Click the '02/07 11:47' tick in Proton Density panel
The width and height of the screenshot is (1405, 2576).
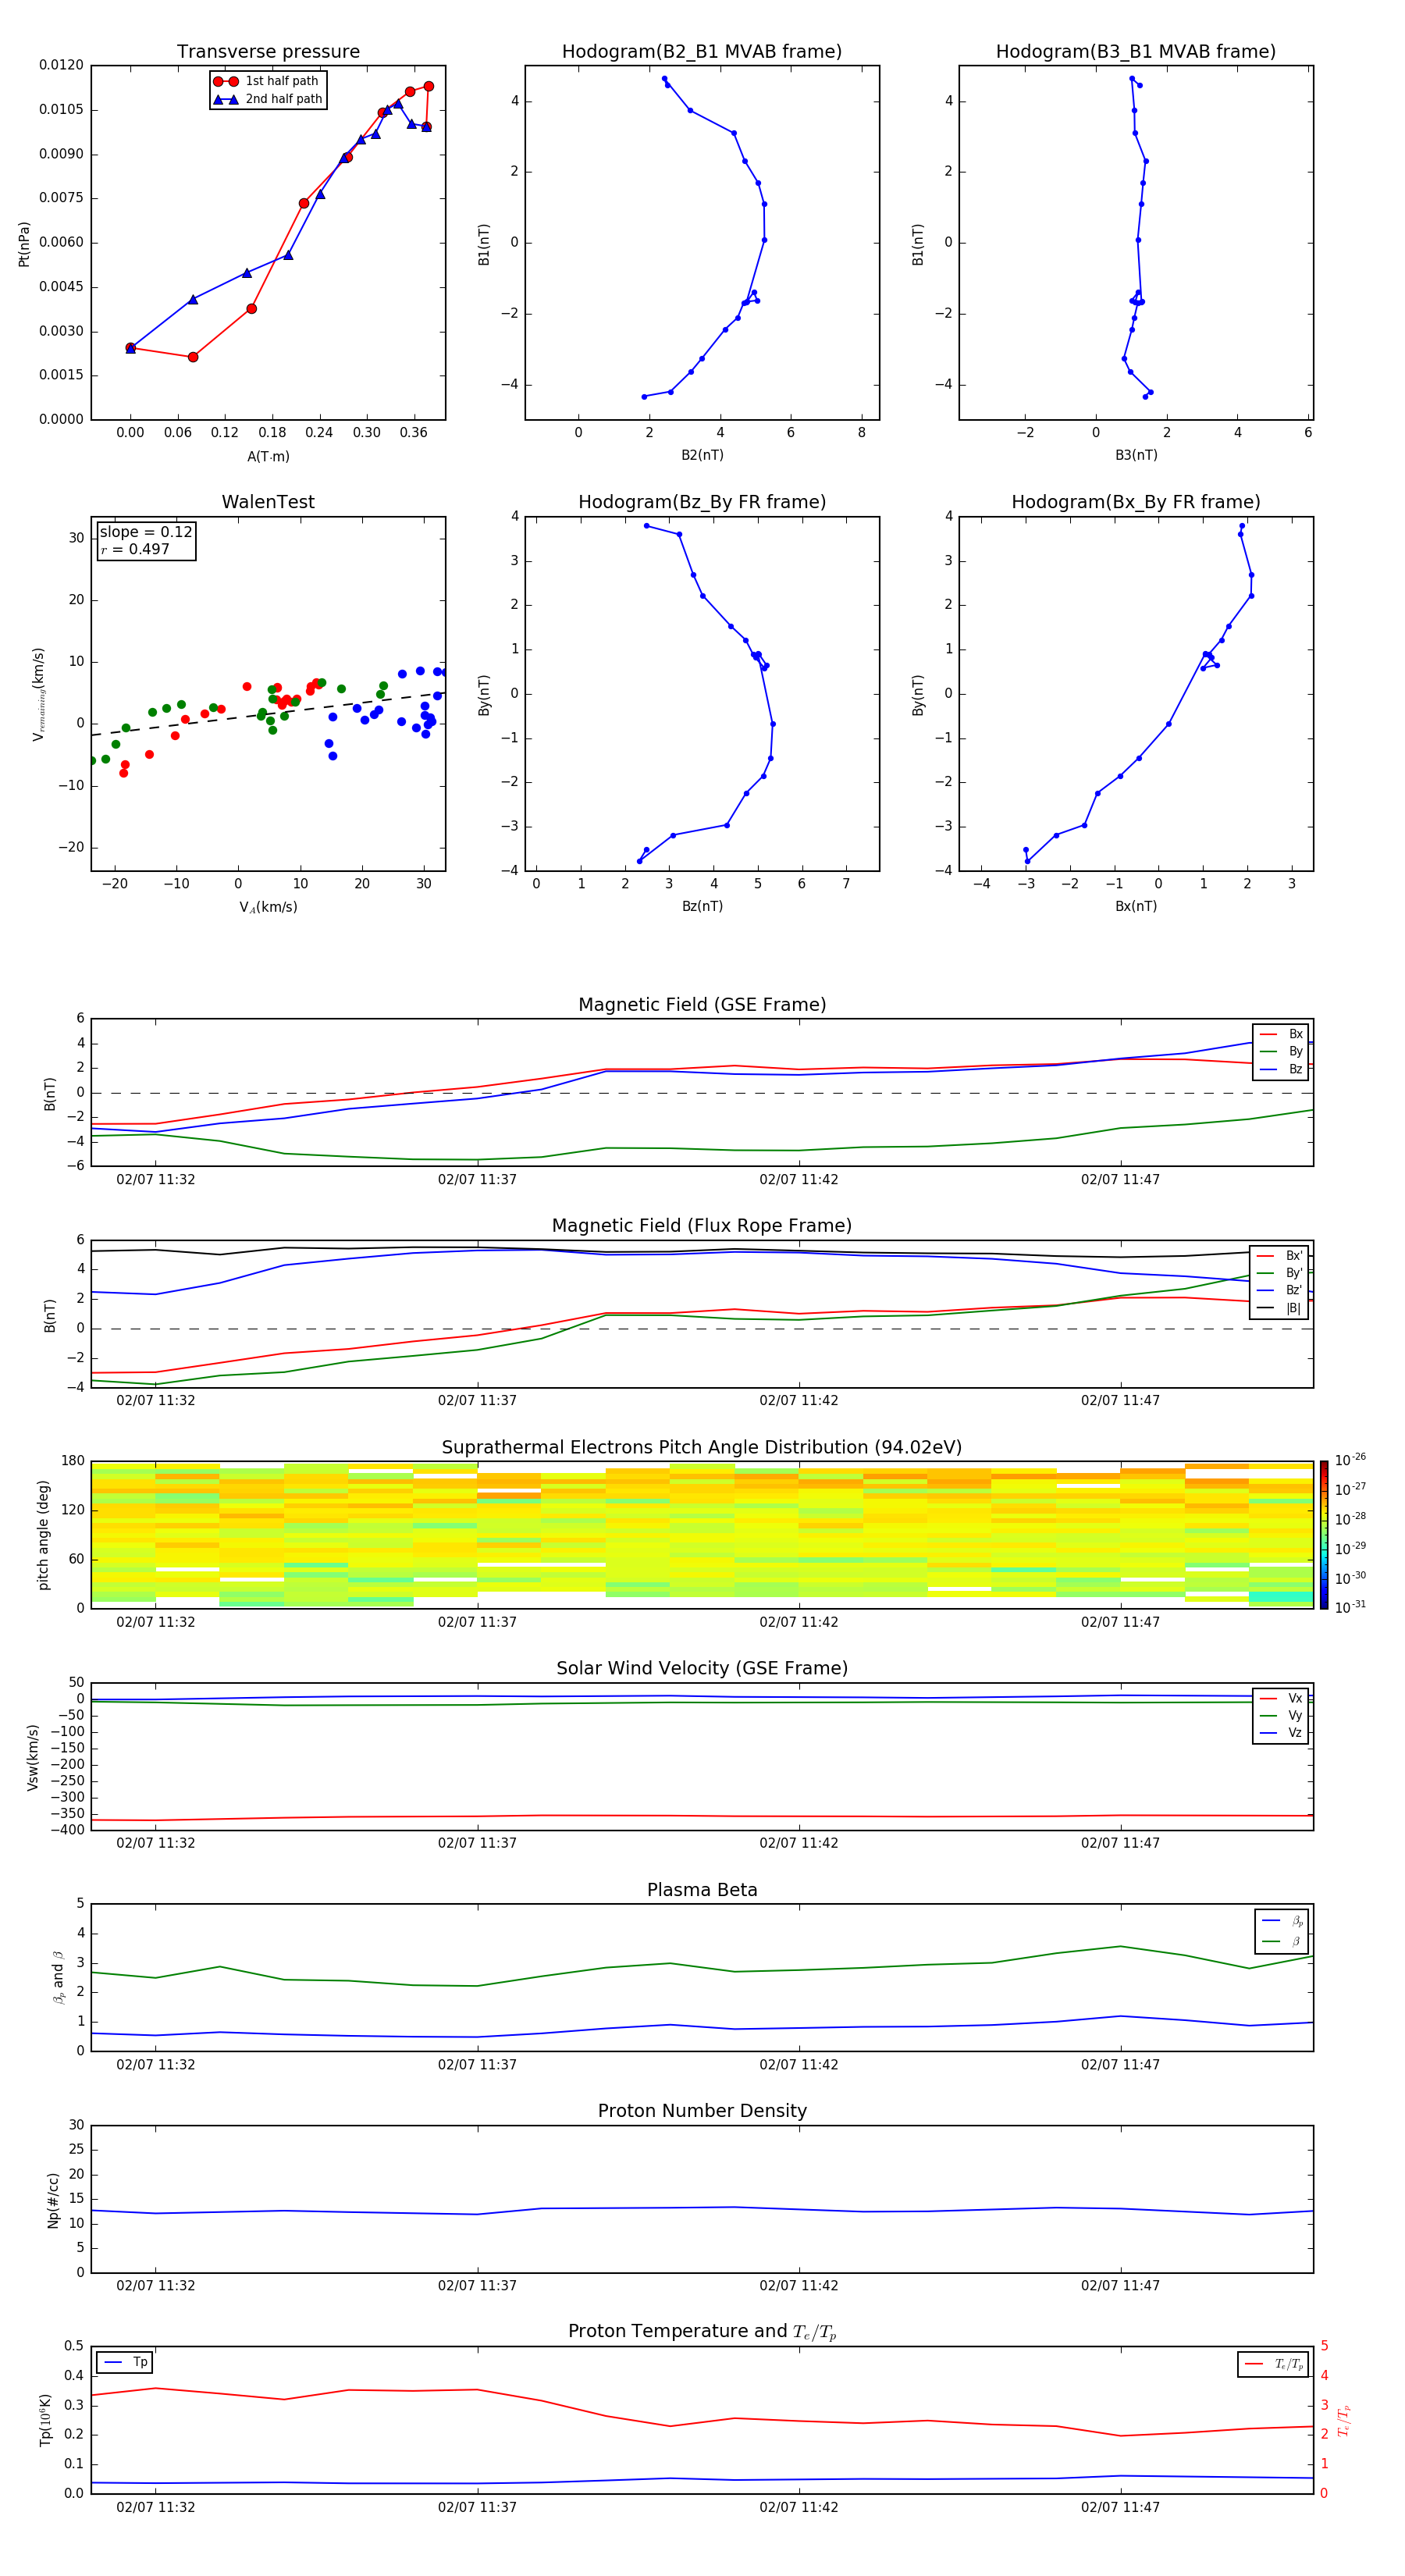(1120, 2286)
